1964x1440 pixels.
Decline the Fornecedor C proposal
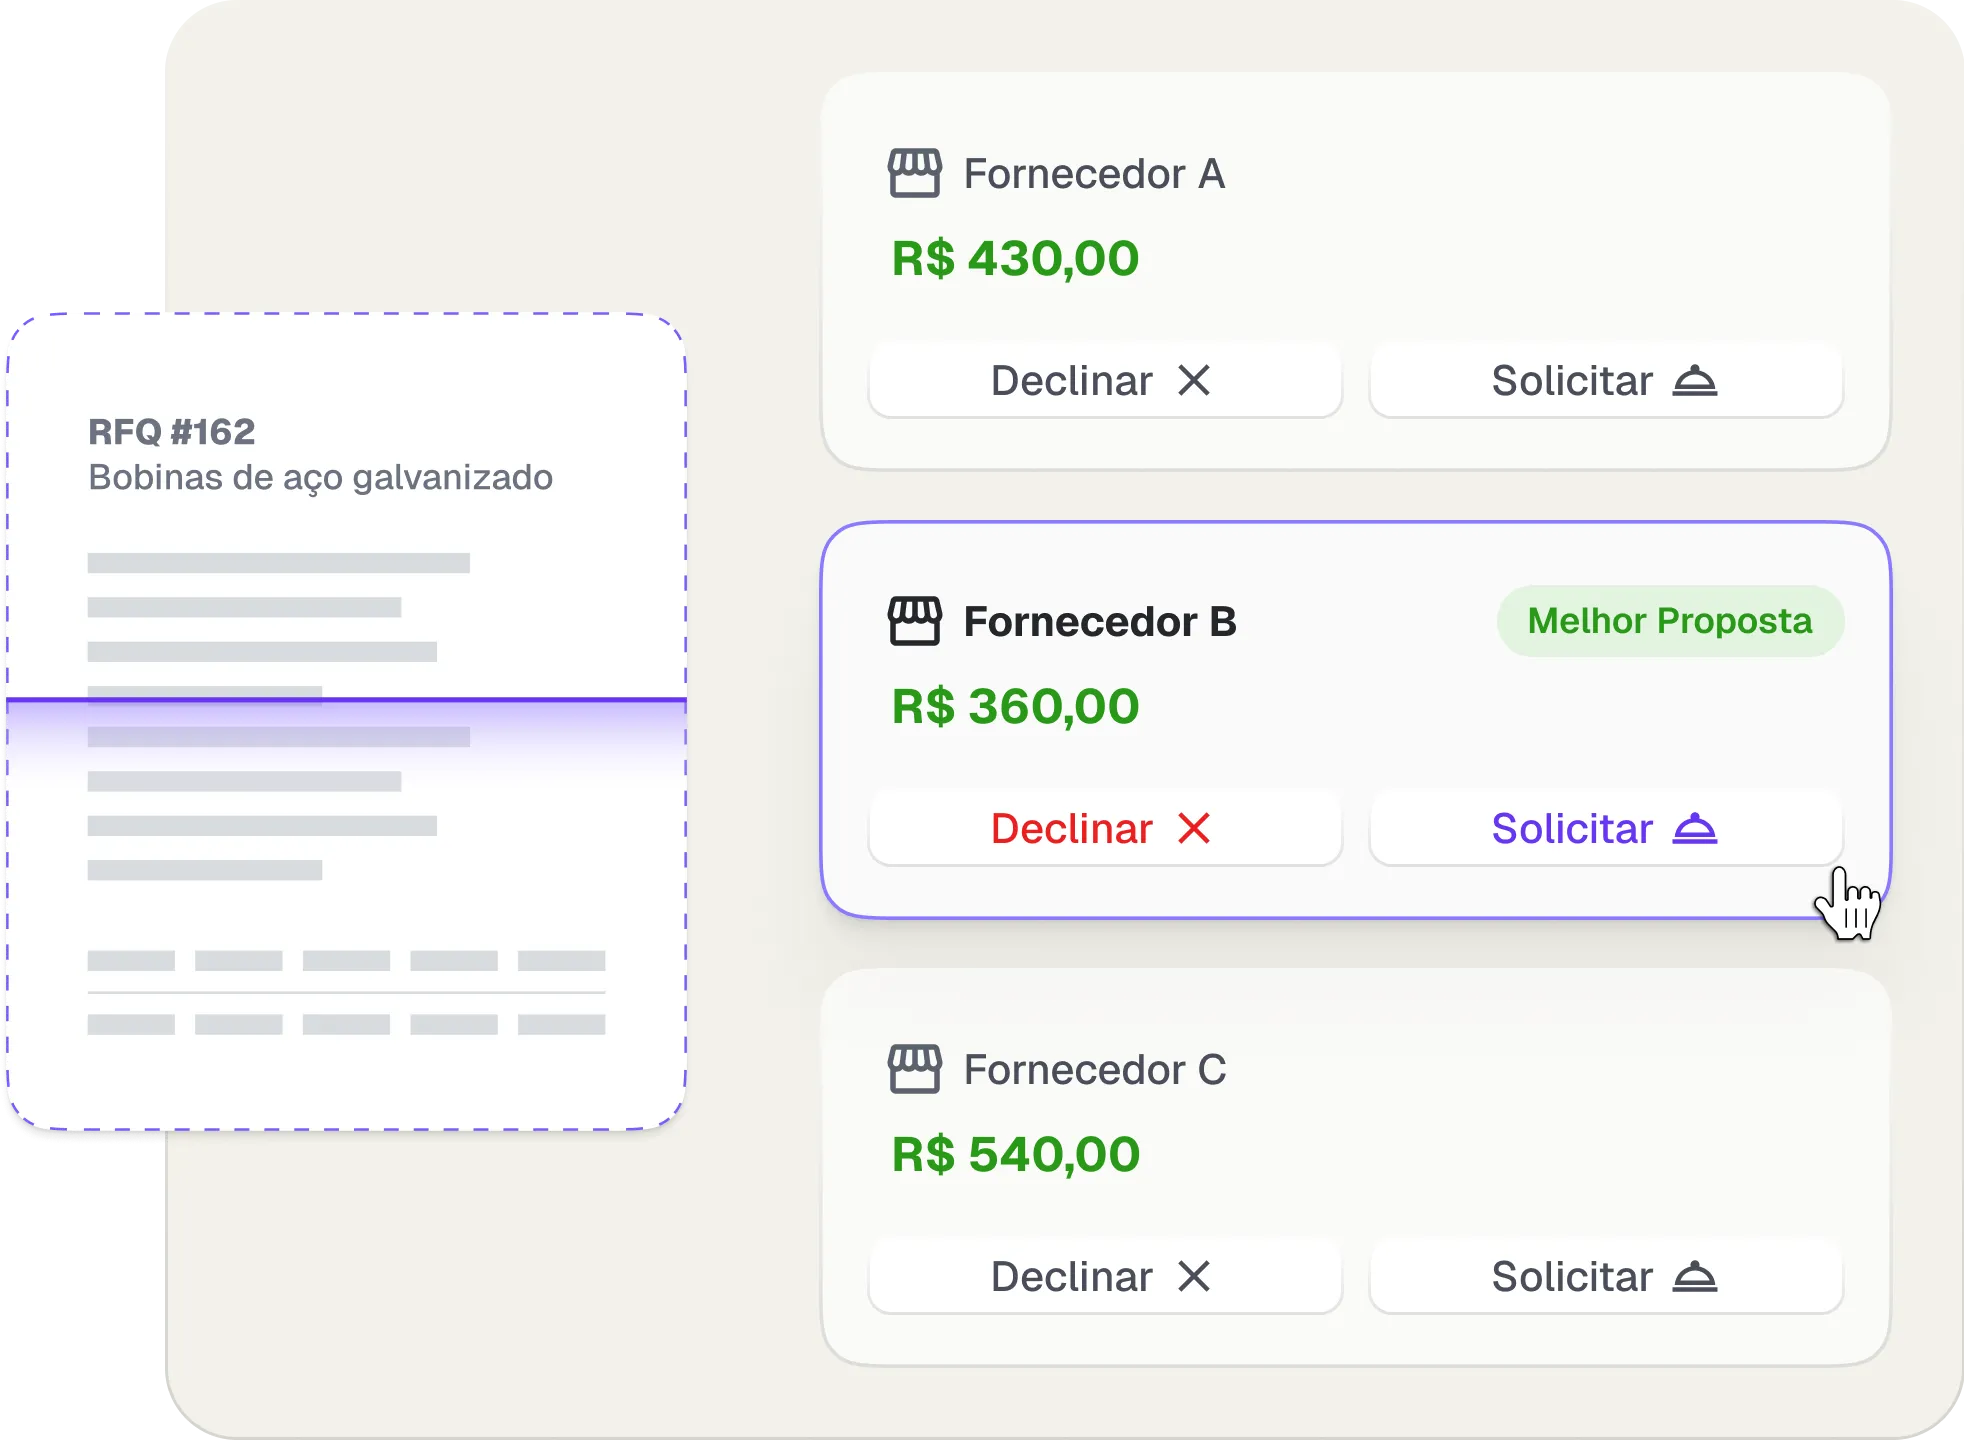coord(1104,1277)
